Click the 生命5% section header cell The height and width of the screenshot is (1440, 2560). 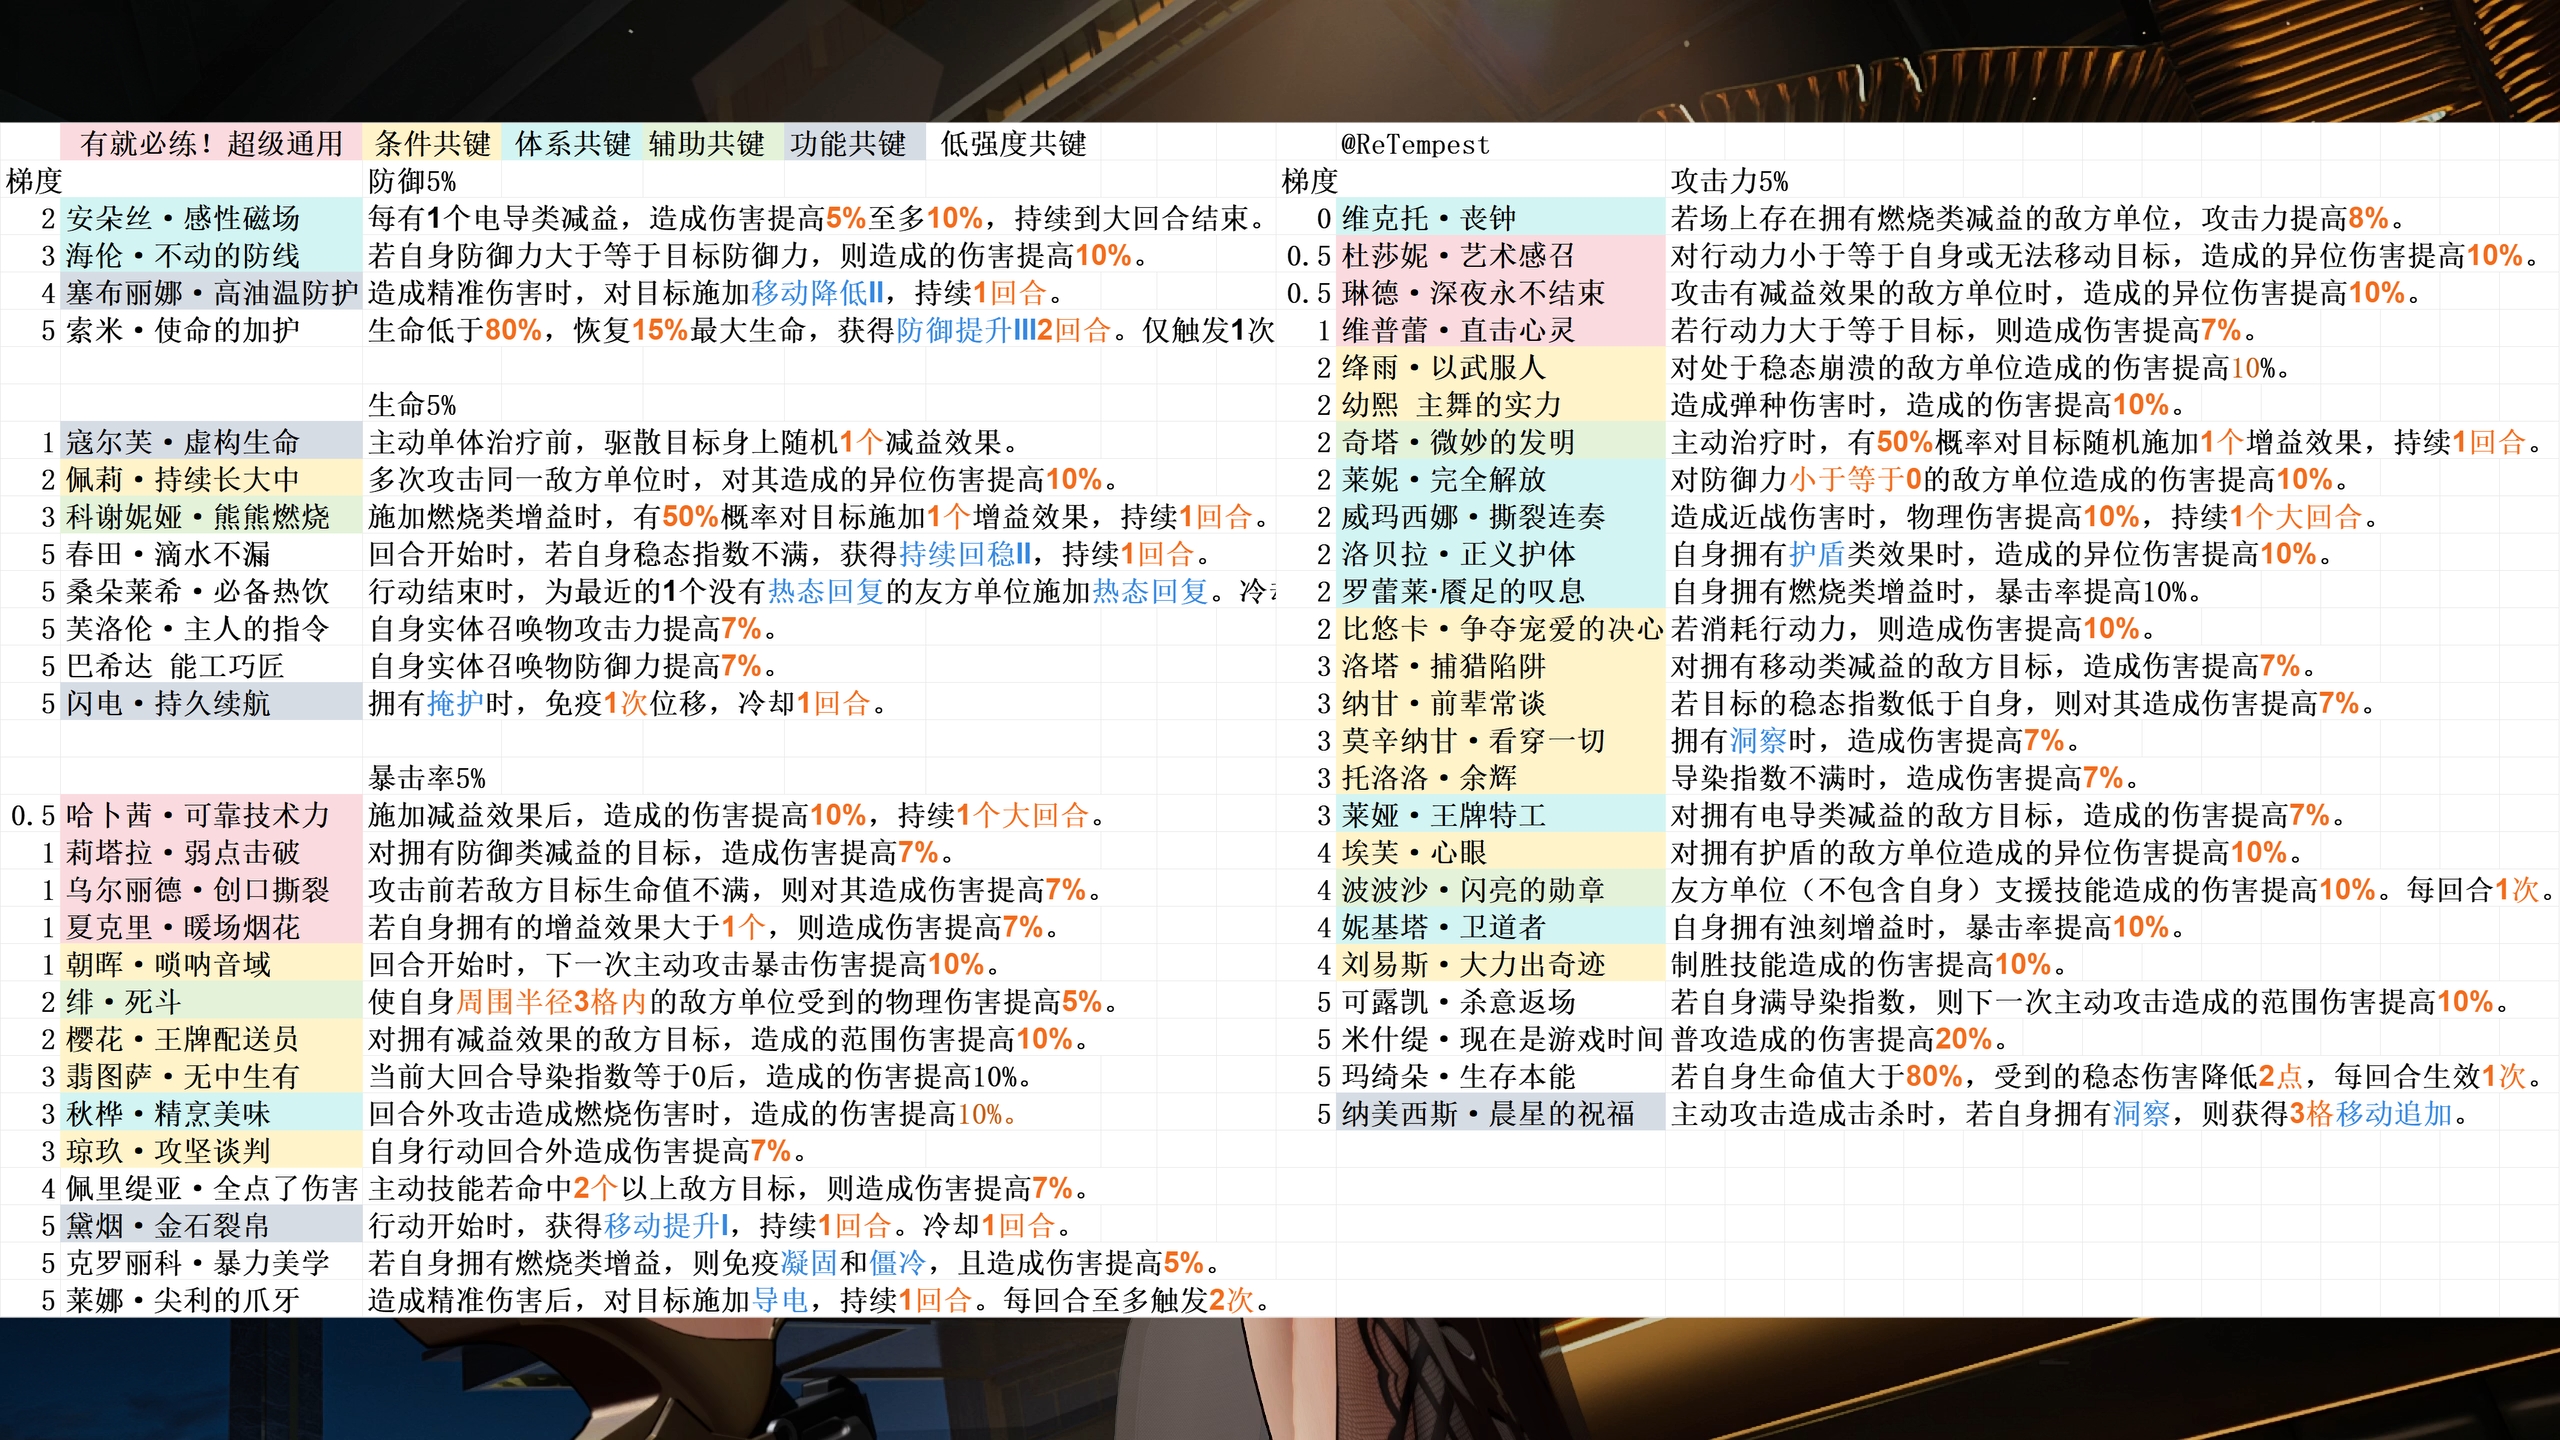click(x=412, y=405)
